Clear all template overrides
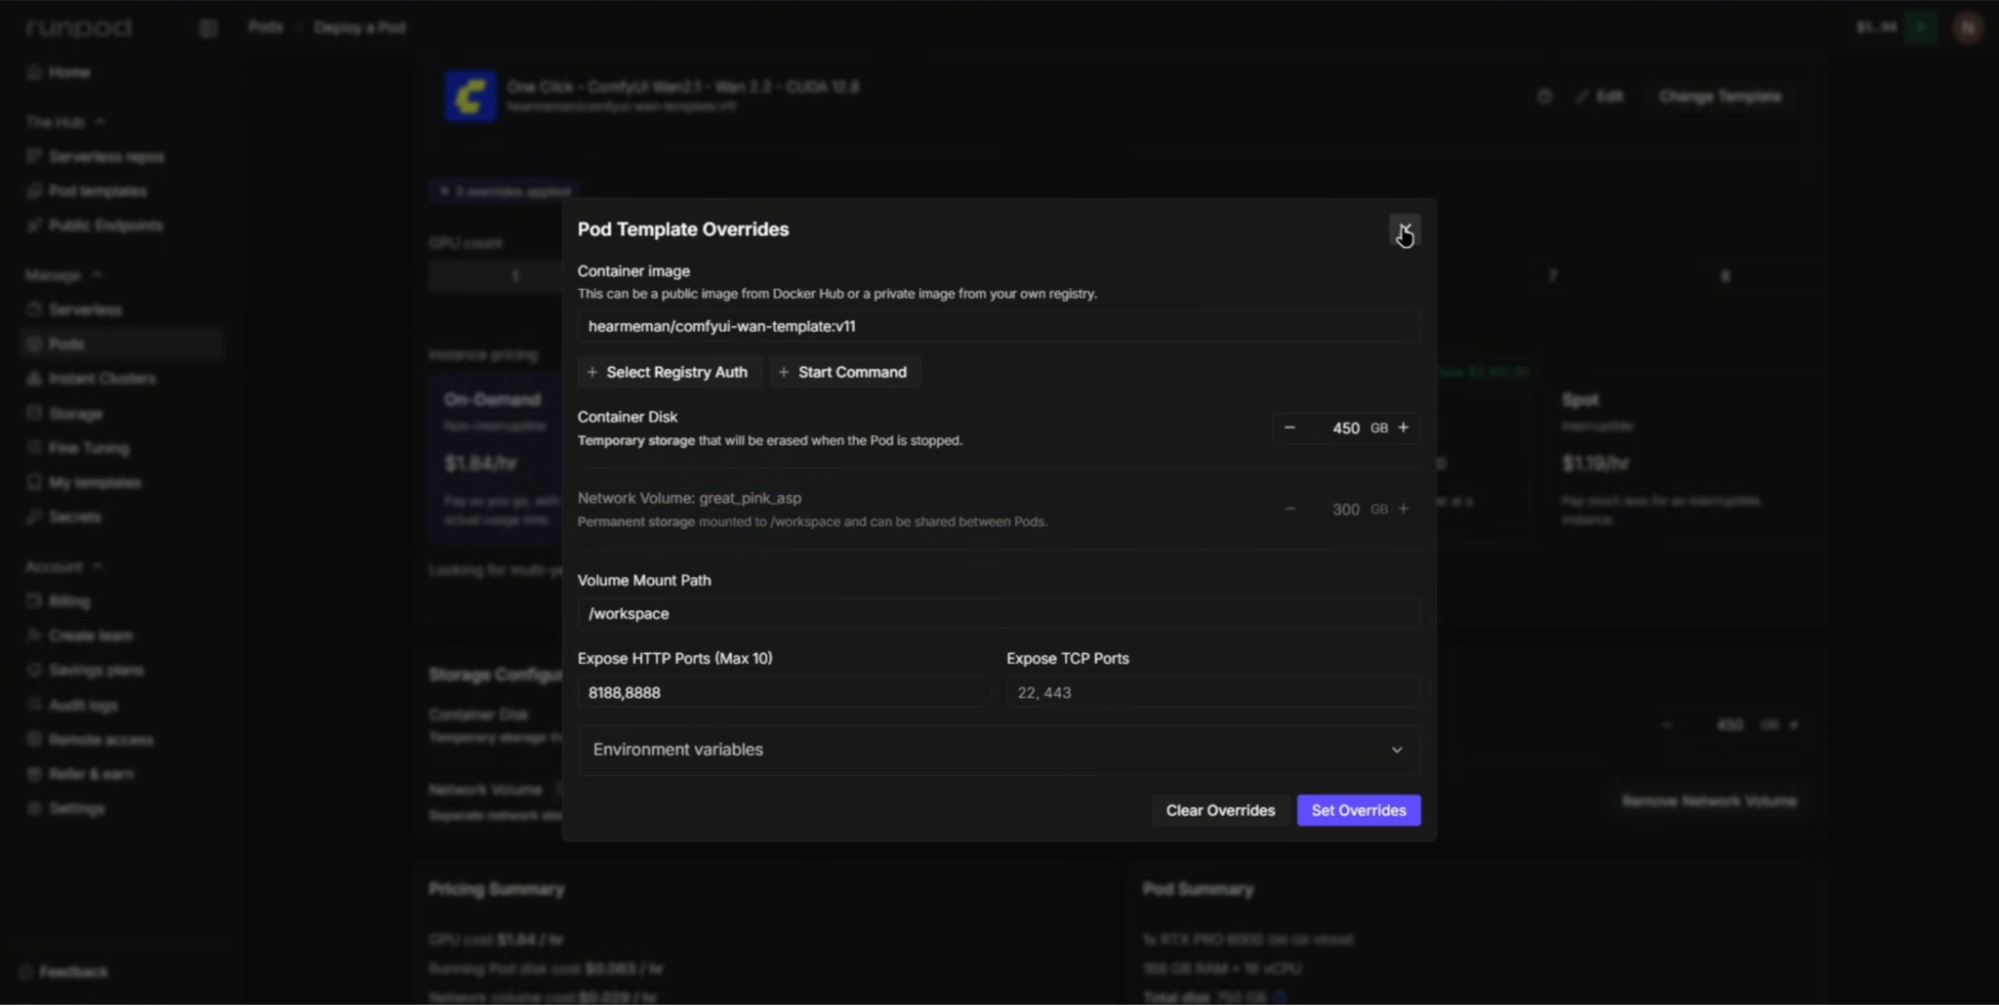 [1220, 810]
